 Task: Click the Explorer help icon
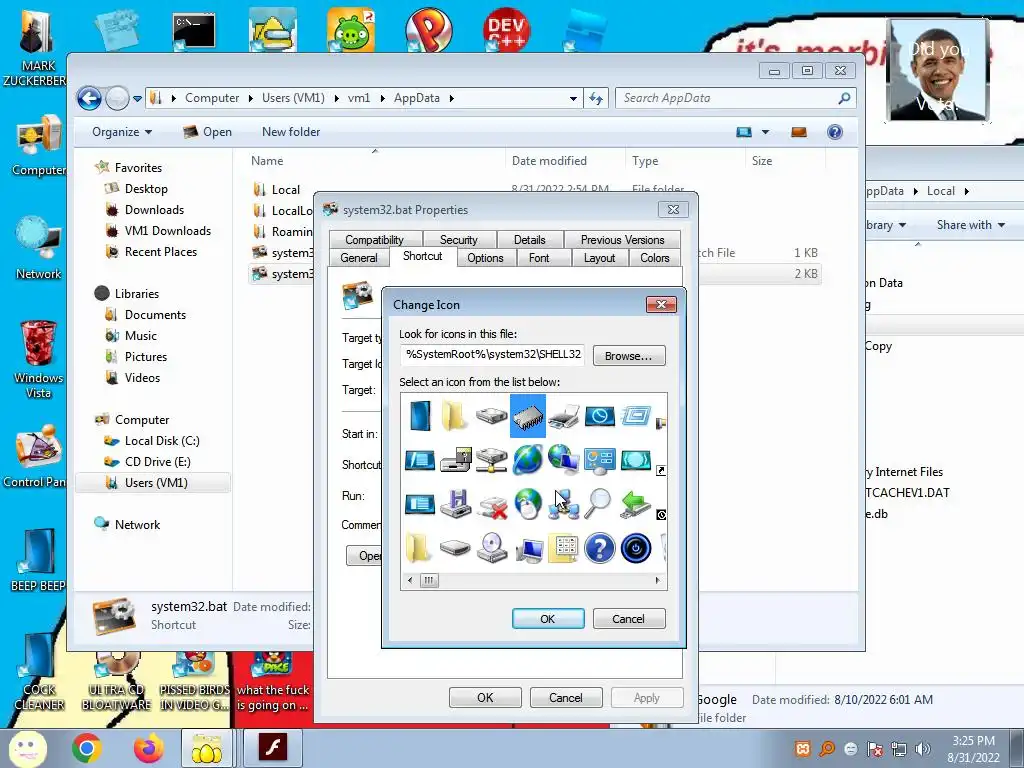835,132
